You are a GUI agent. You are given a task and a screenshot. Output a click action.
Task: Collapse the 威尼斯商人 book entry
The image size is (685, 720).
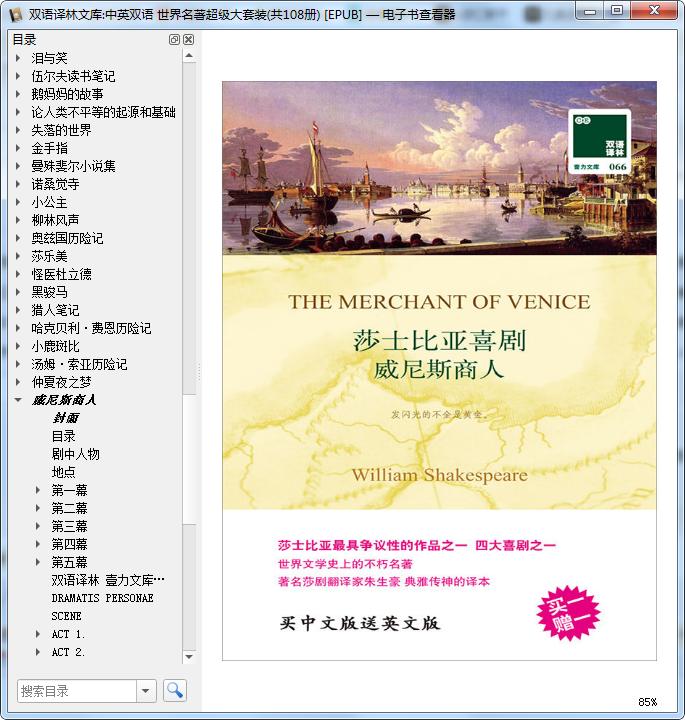tap(18, 400)
